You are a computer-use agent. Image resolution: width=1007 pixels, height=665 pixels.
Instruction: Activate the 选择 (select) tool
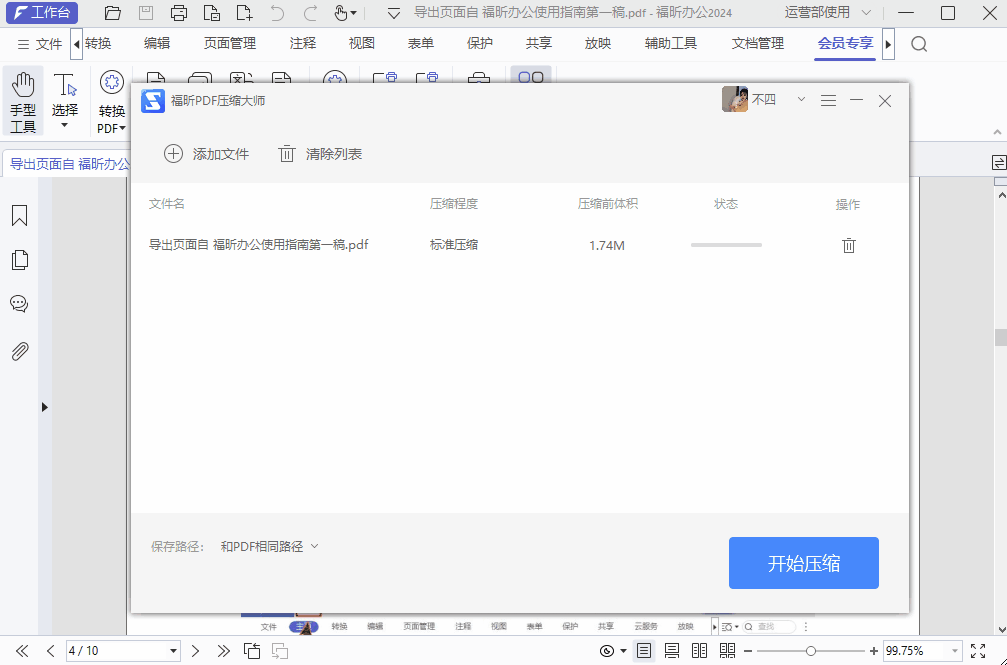coord(64,101)
